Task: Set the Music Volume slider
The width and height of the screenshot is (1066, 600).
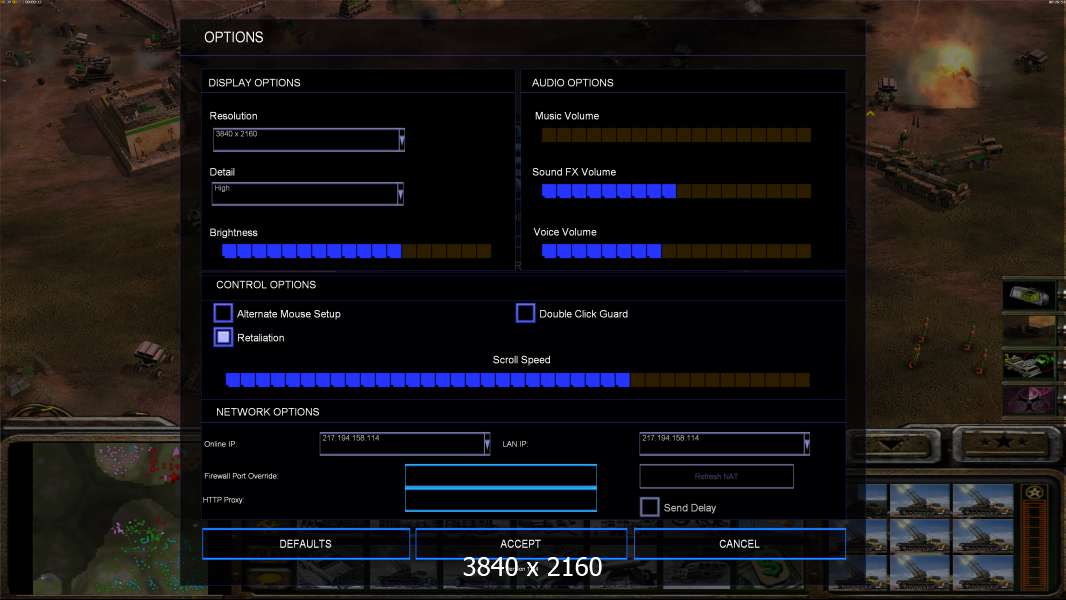Action: (x=676, y=135)
